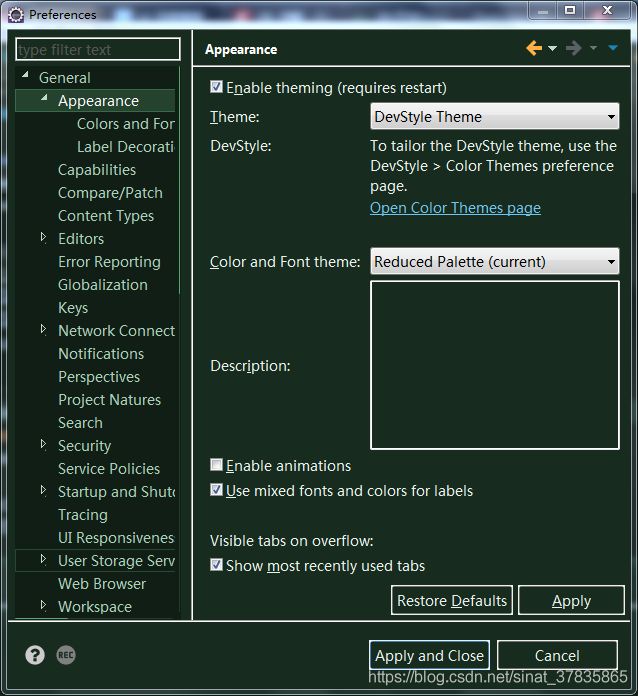638x696 pixels.
Task: Expand the User Storage Service node
Action: [x=43, y=559]
